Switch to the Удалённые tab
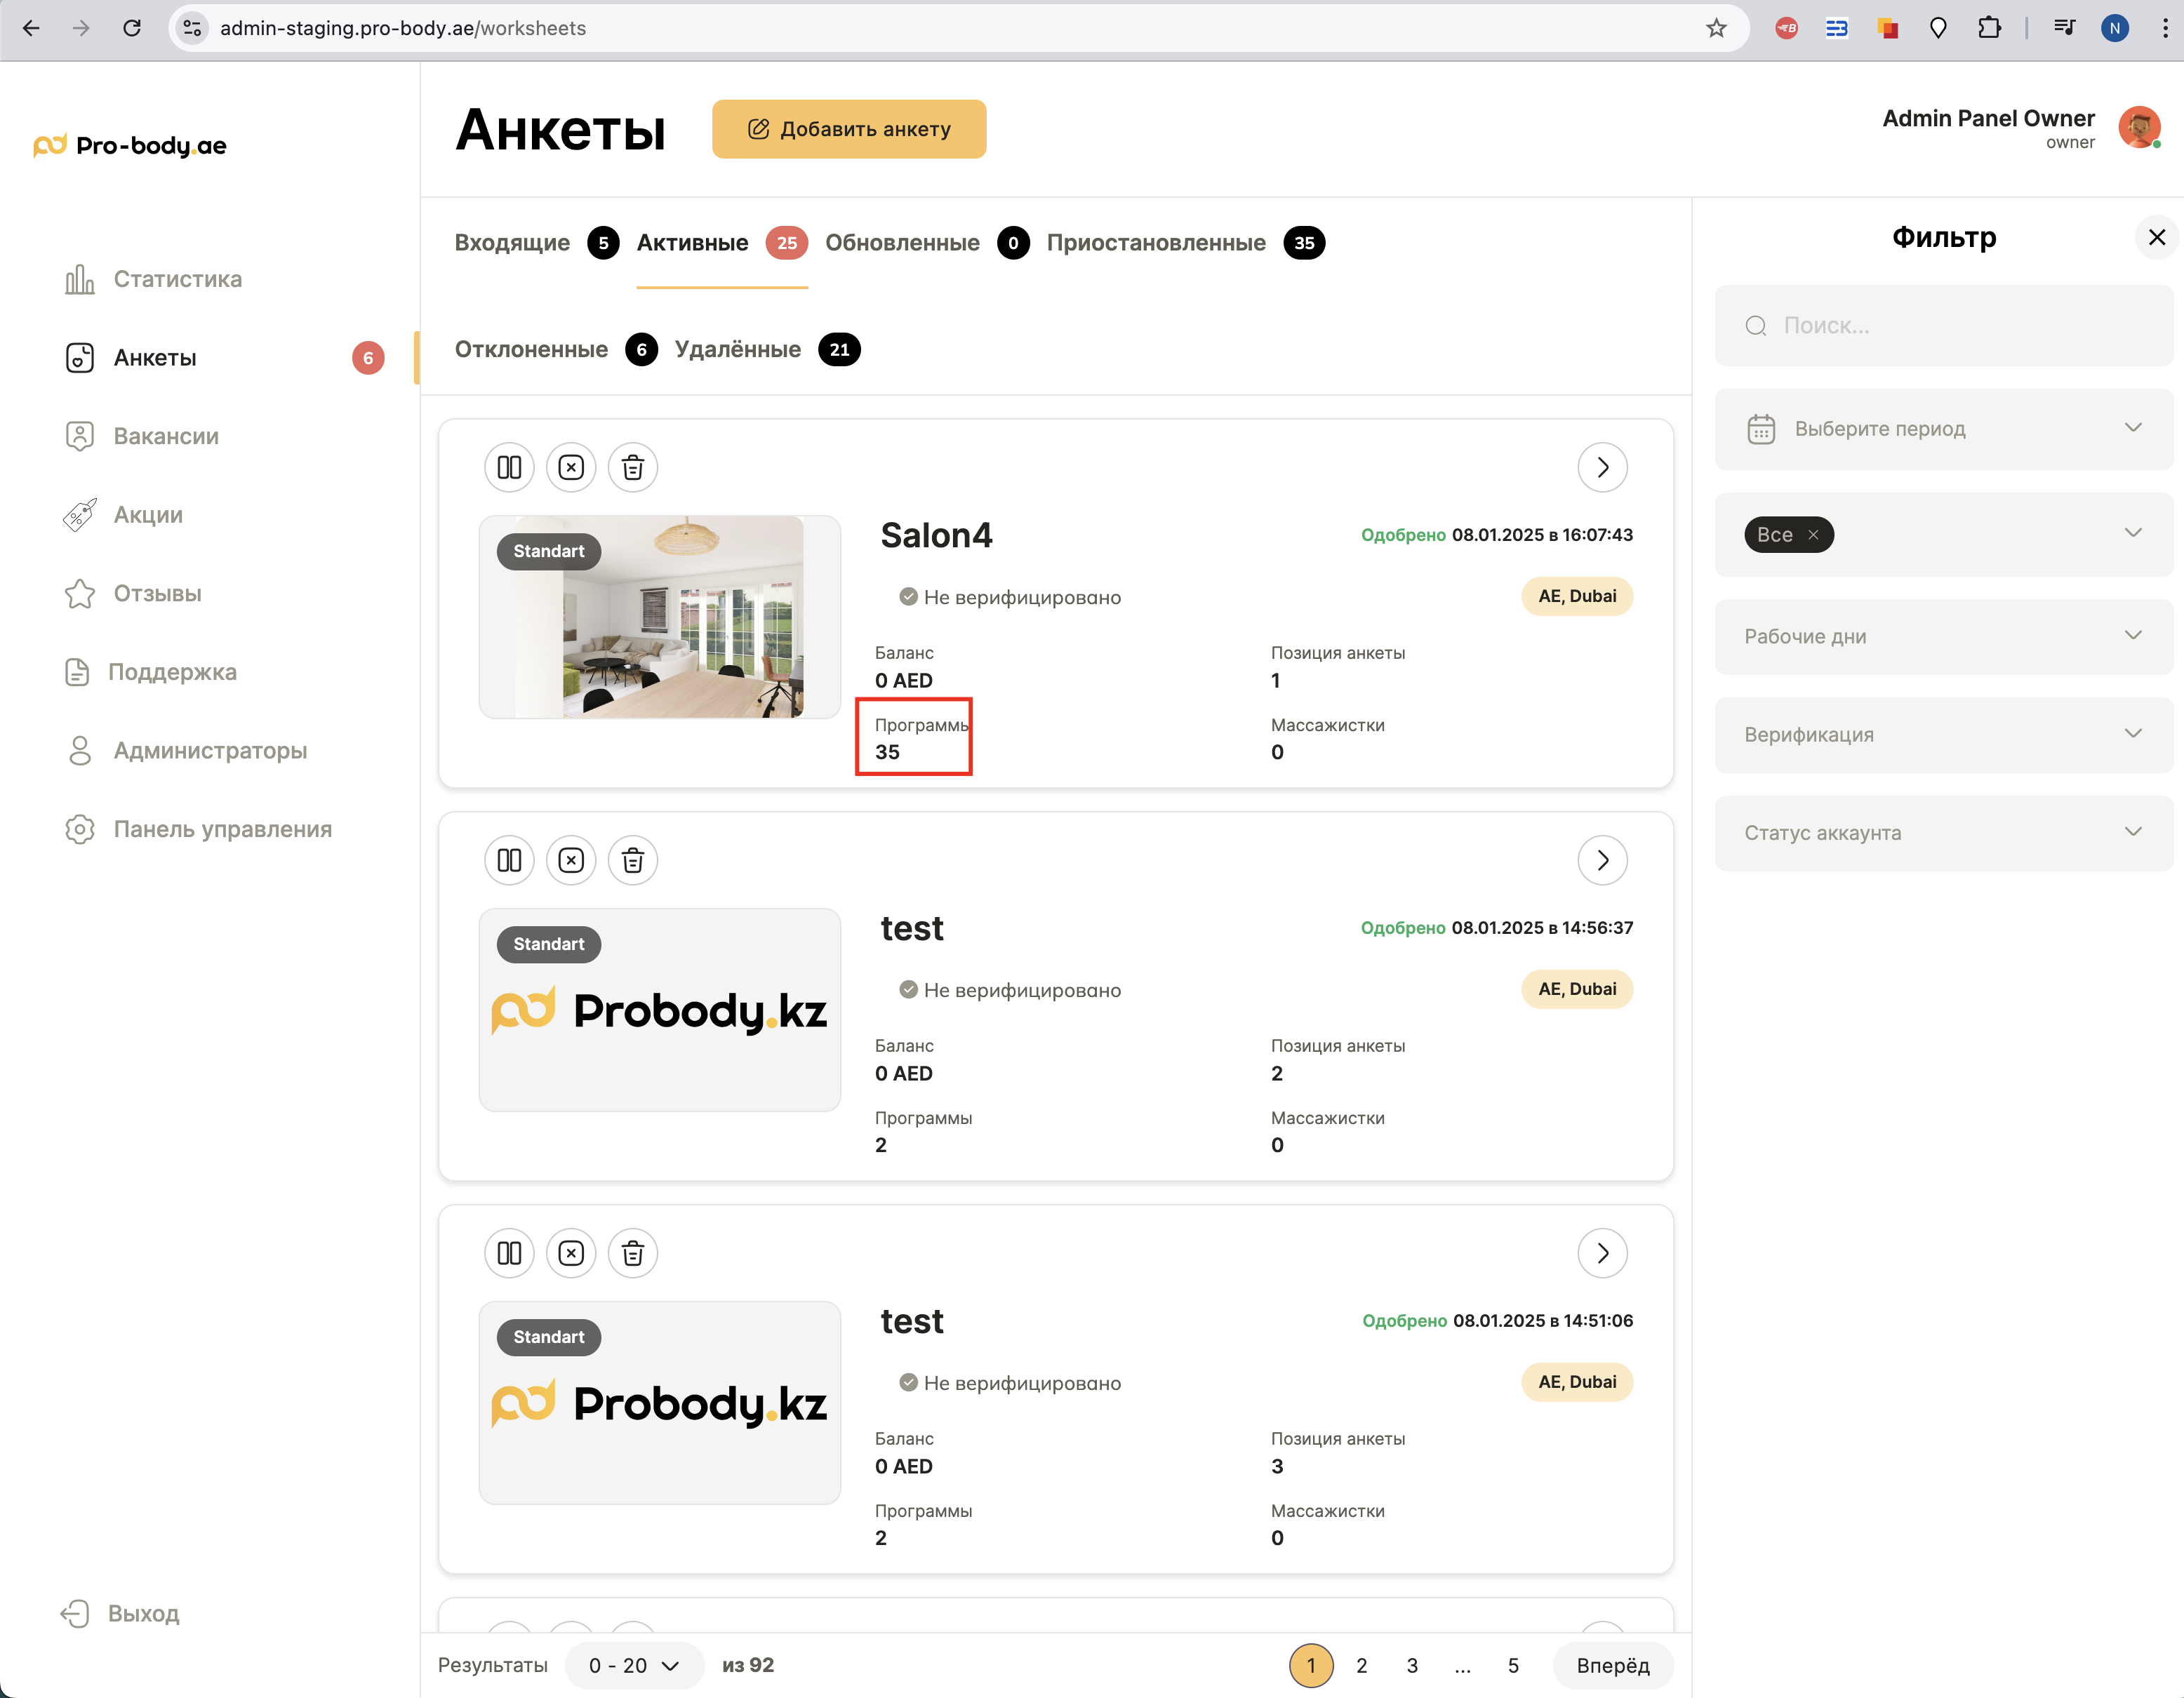 pos(738,349)
